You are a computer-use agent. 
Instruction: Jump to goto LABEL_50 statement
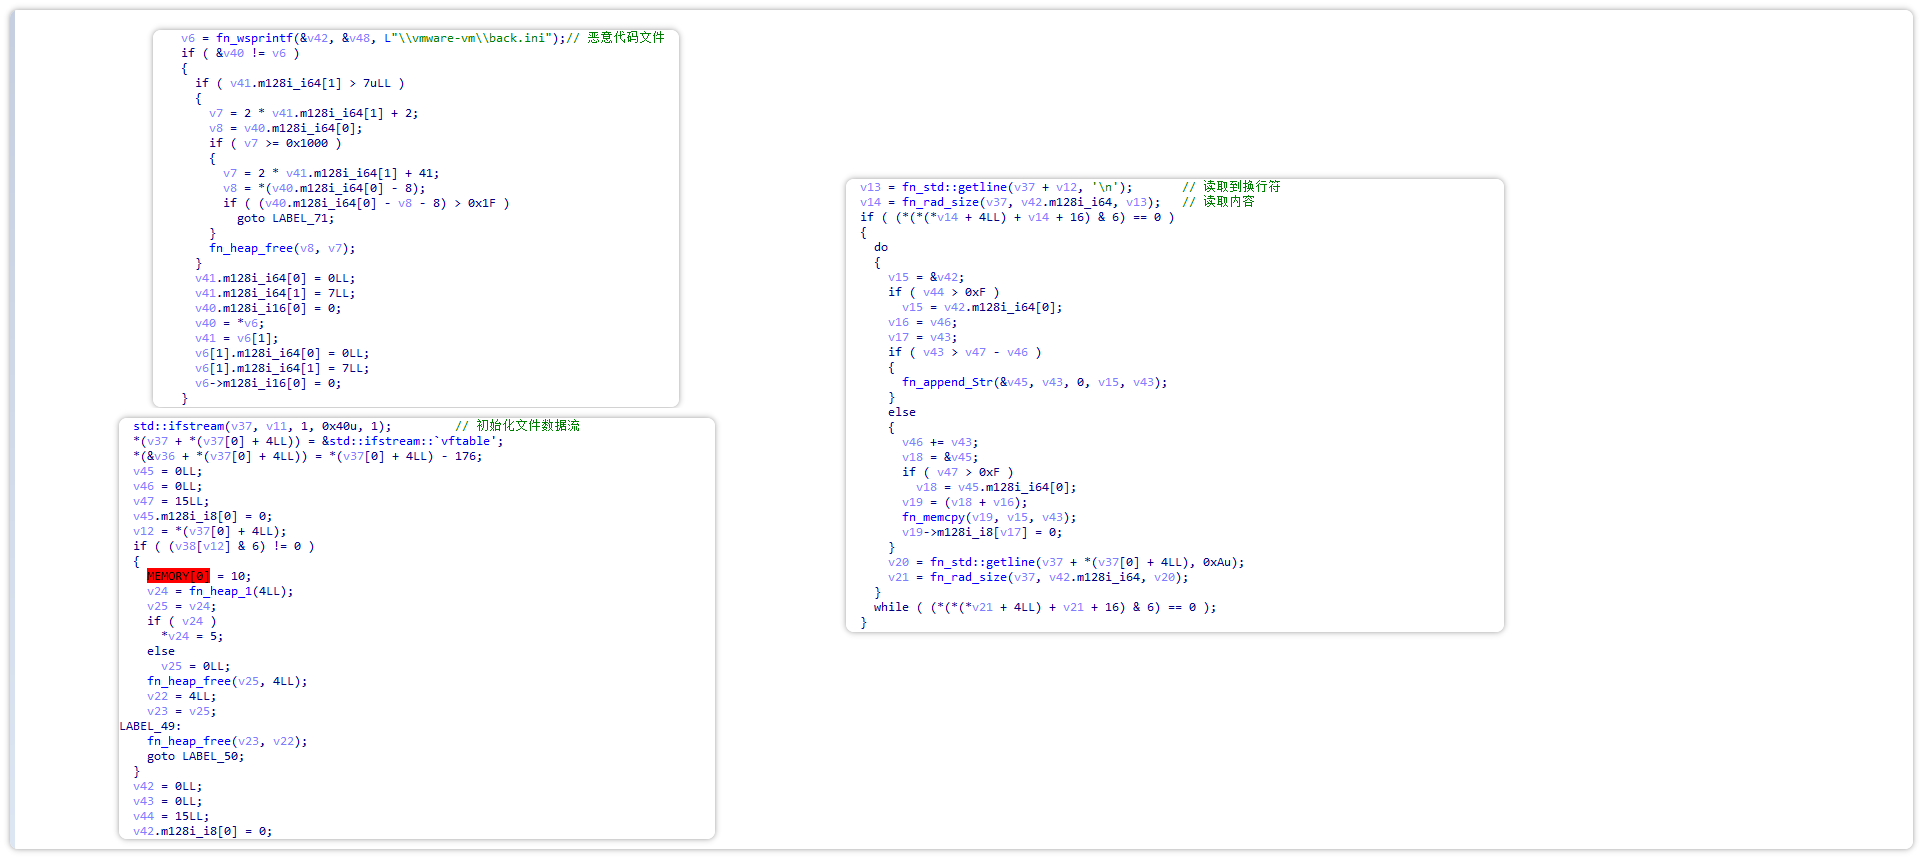click(x=195, y=756)
